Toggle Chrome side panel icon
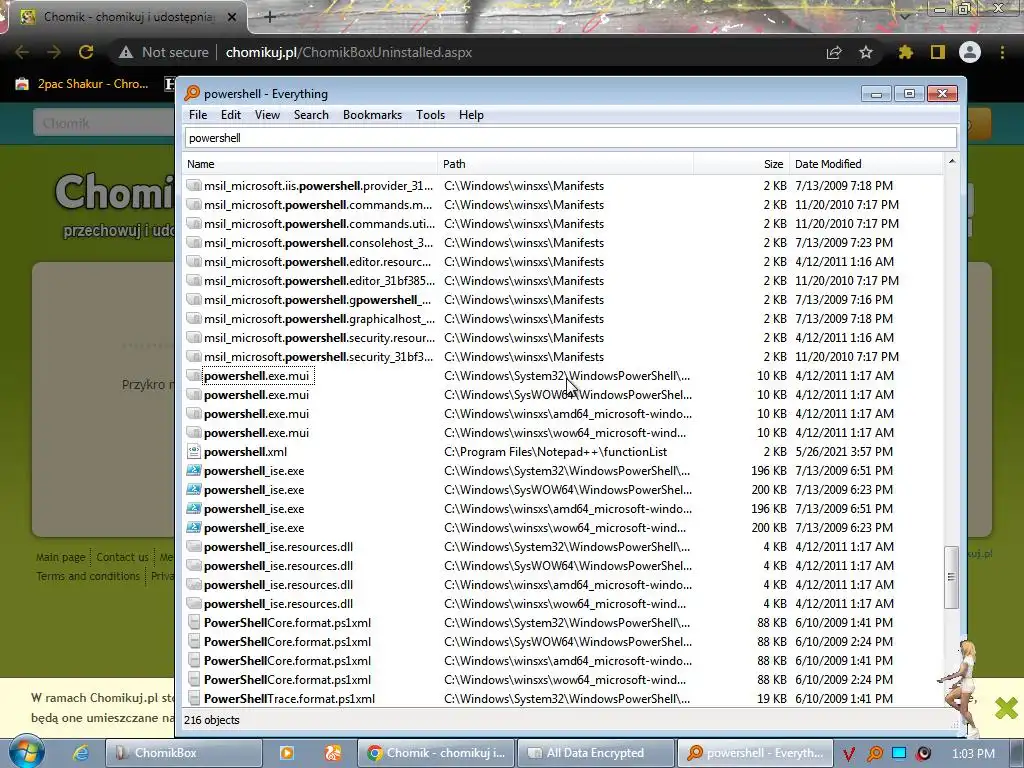The width and height of the screenshot is (1024, 768). pyautogui.click(x=938, y=52)
